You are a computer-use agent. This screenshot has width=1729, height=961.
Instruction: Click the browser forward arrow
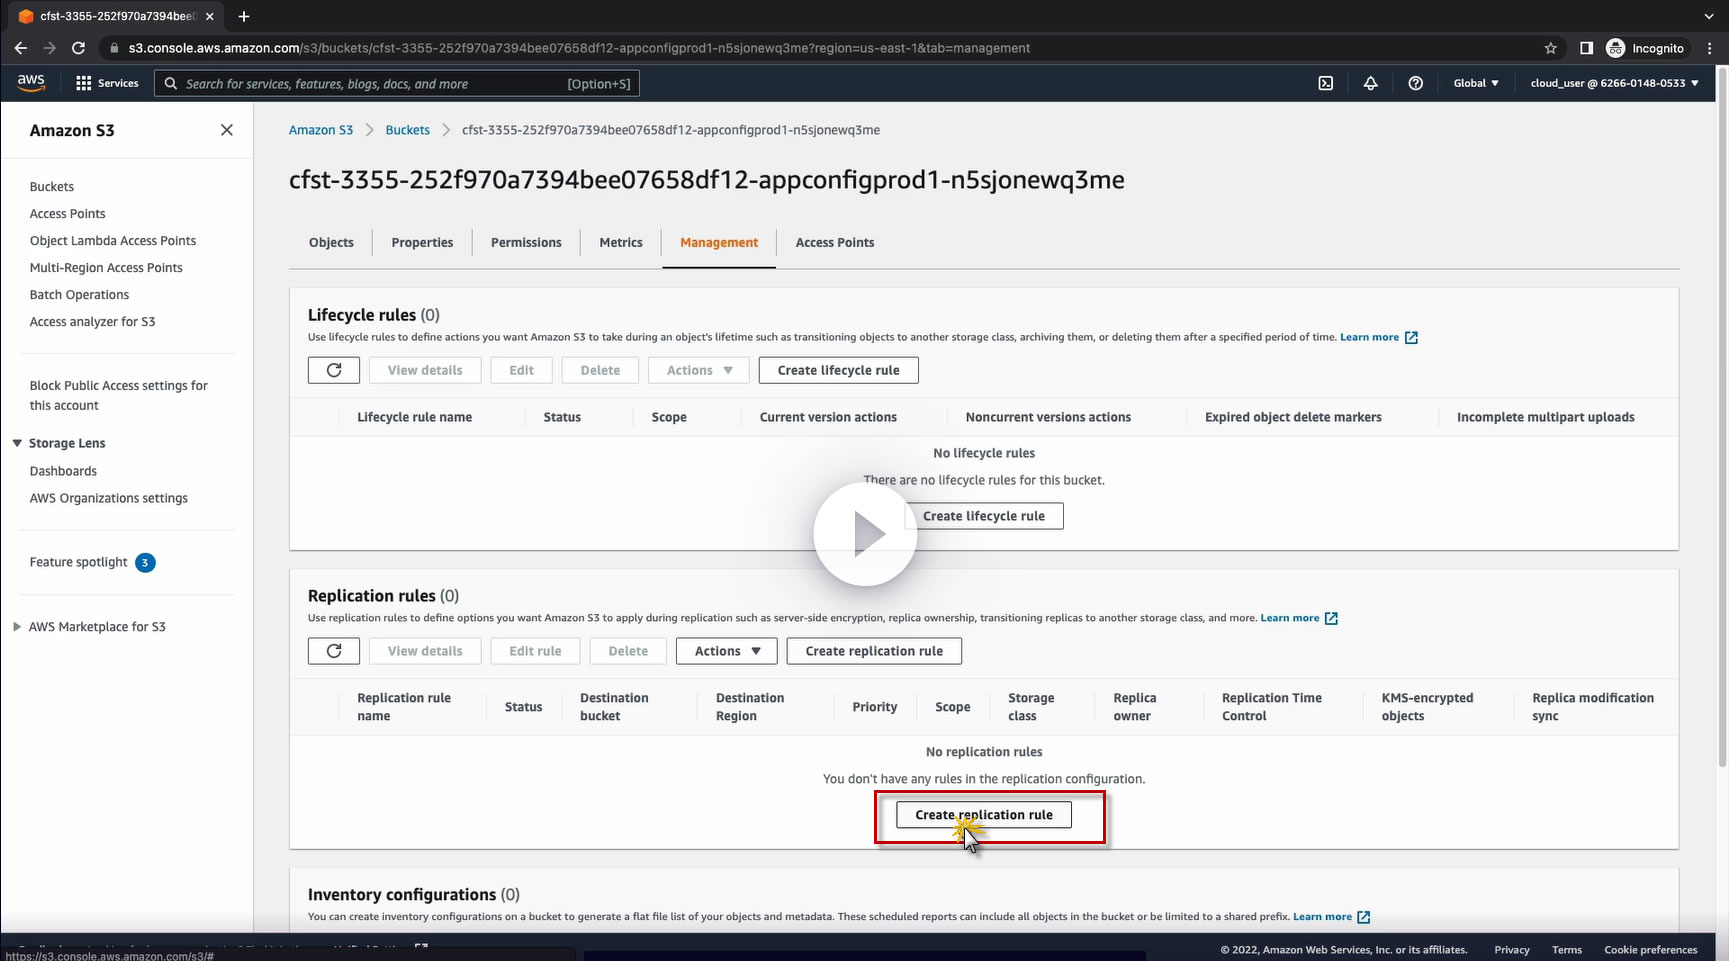49,48
